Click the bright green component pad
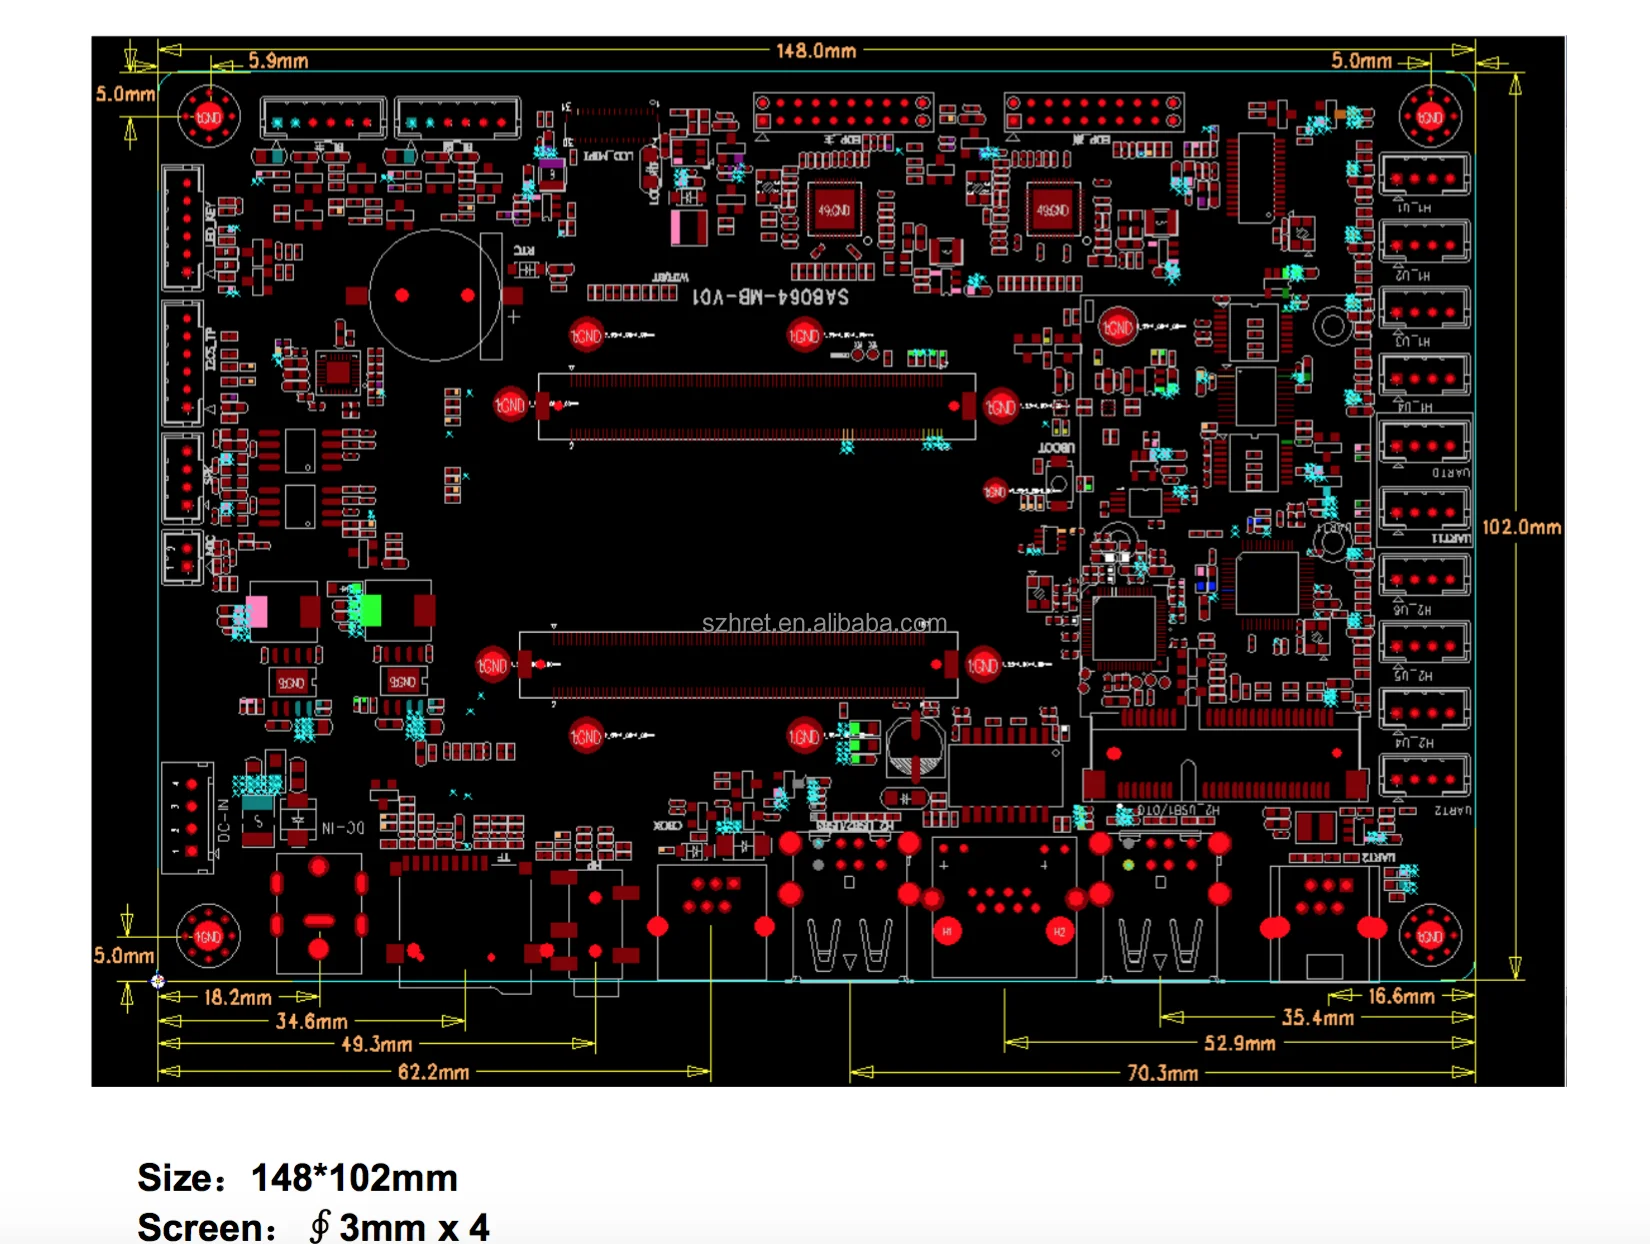This screenshot has height=1244, width=1650. click(371, 610)
